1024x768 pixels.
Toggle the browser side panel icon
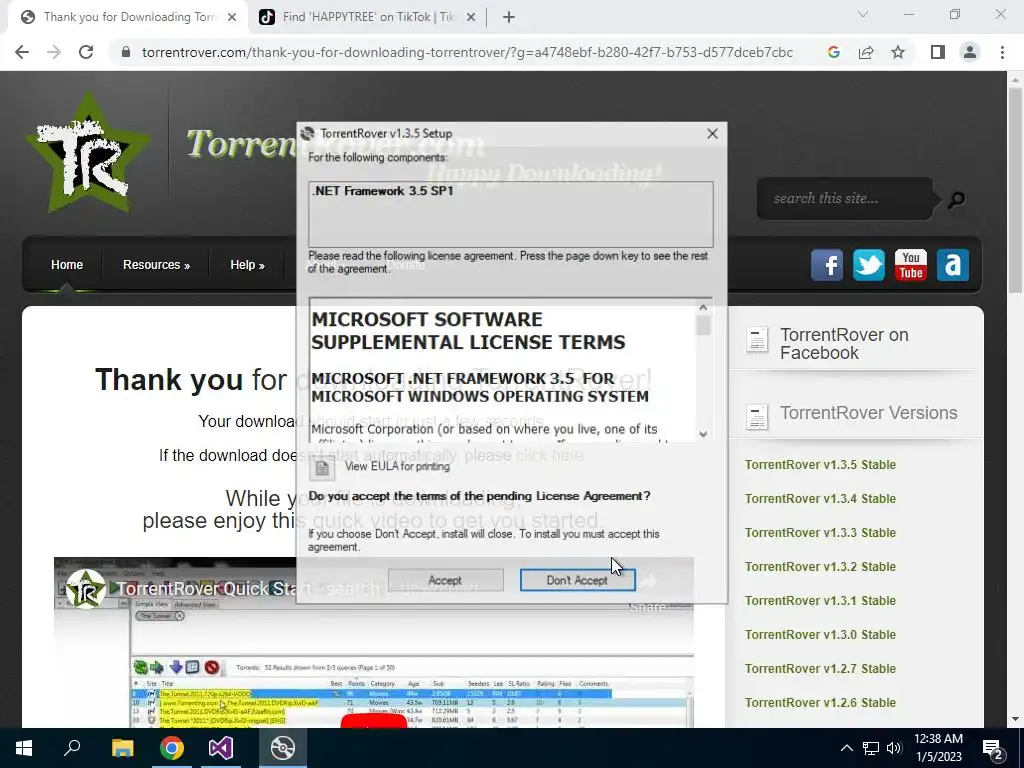click(x=938, y=52)
